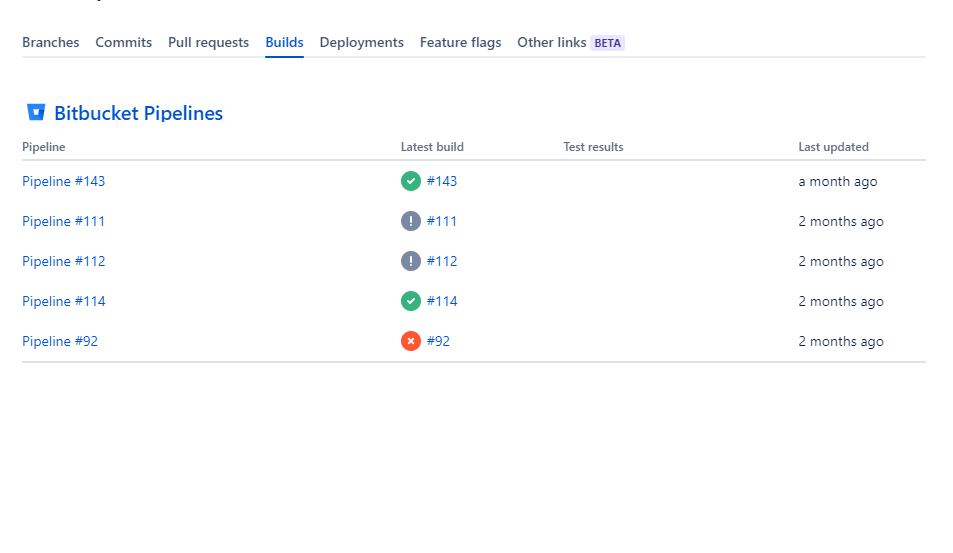The height and width of the screenshot is (553, 953).
Task: Select the Builds tab
Action: pos(284,43)
